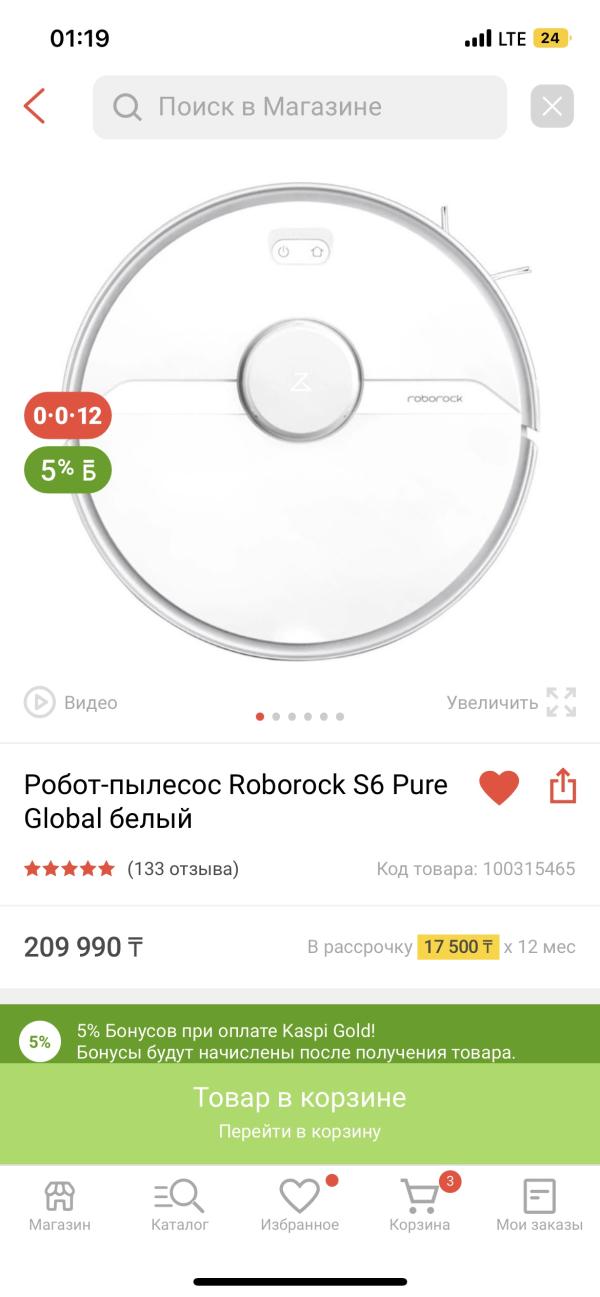Open the Мои заказы tab
Viewport: 600px width, 1297px height.
539,1205
